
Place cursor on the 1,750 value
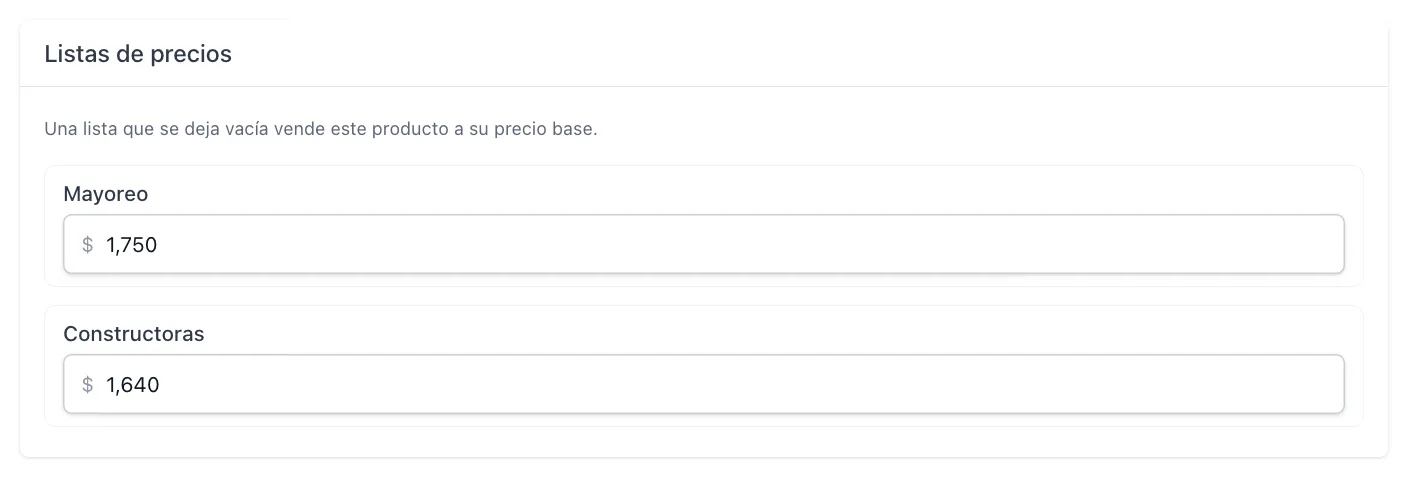[x=132, y=245]
